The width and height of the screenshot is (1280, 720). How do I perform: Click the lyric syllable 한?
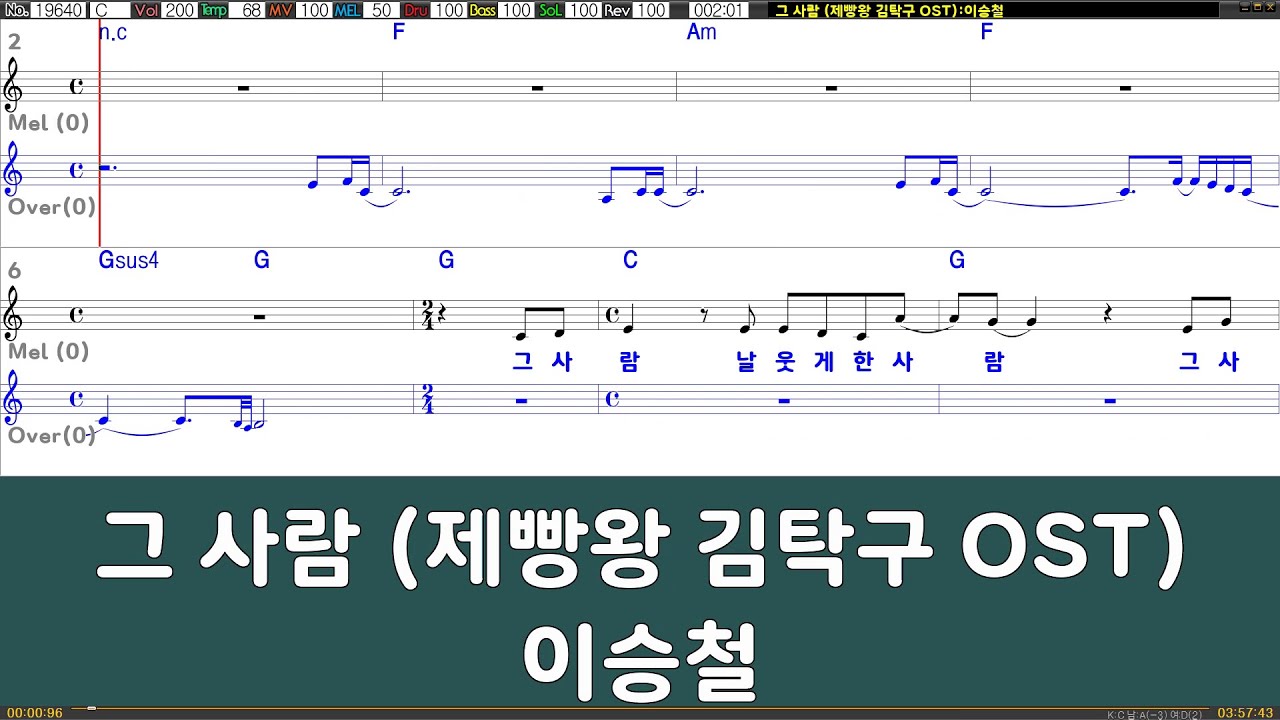pyautogui.click(x=864, y=363)
